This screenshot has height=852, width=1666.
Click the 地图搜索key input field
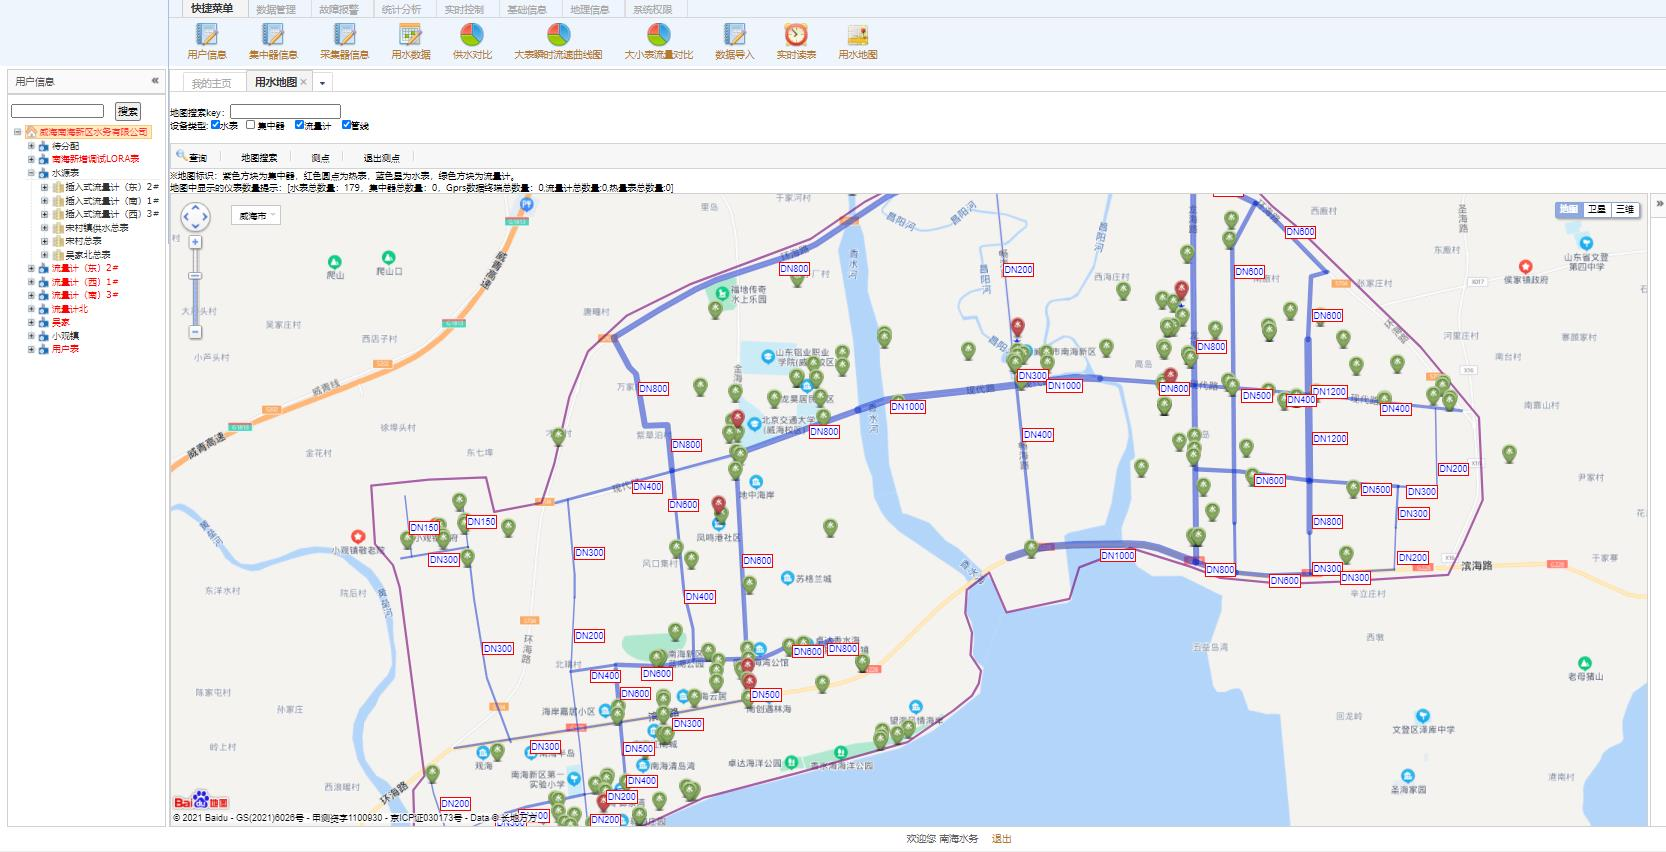coord(285,112)
